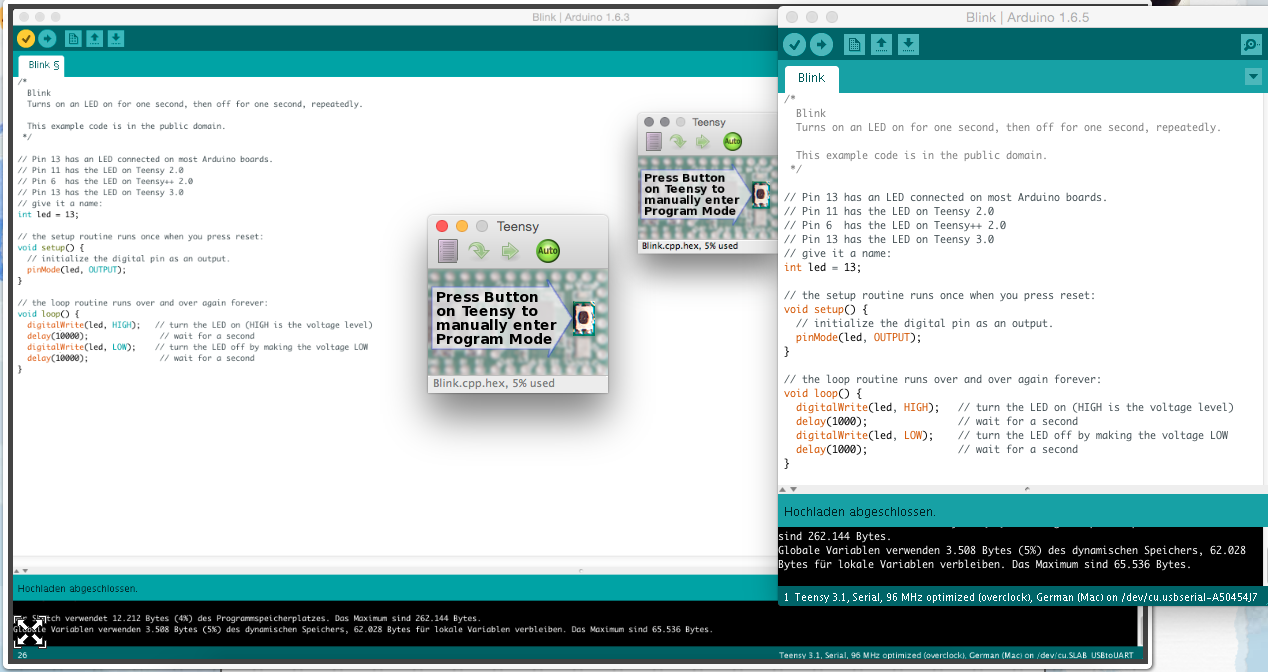Click Reboot arrow in rear Teensy window
This screenshot has width=1268, height=672.
[704, 142]
